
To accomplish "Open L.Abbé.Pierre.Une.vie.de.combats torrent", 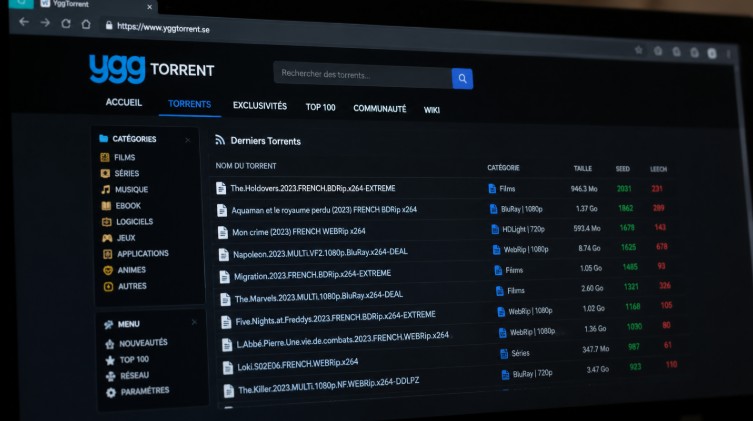I will (342, 339).
